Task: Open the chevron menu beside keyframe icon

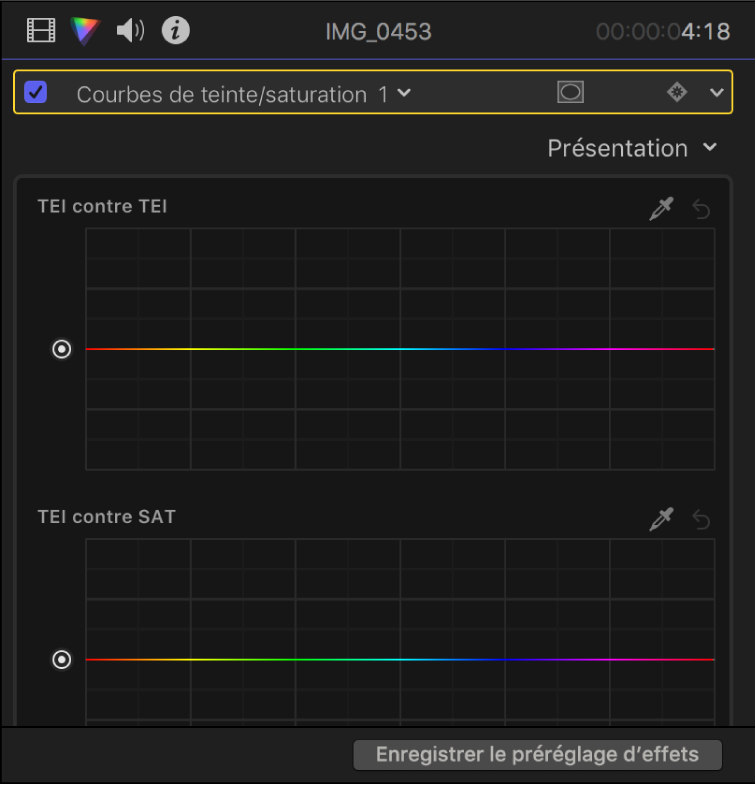Action: pos(717,93)
